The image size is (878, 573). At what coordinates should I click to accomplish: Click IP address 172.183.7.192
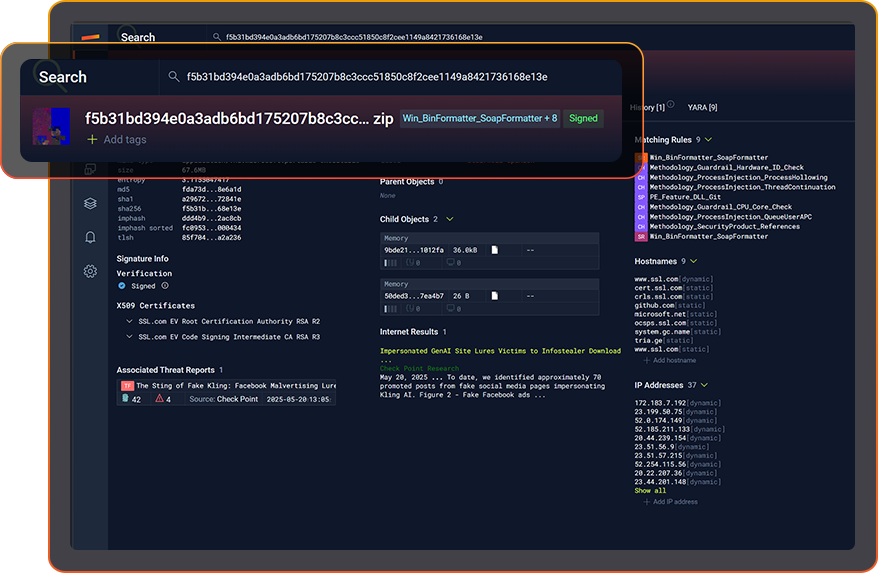click(x=660, y=403)
